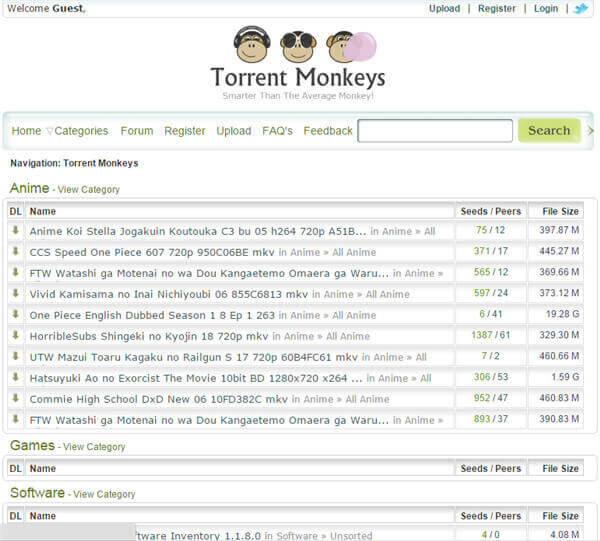The height and width of the screenshot is (541, 600).
Task: Click Seeds / Peers header in Anime table
Action: click(x=491, y=211)
